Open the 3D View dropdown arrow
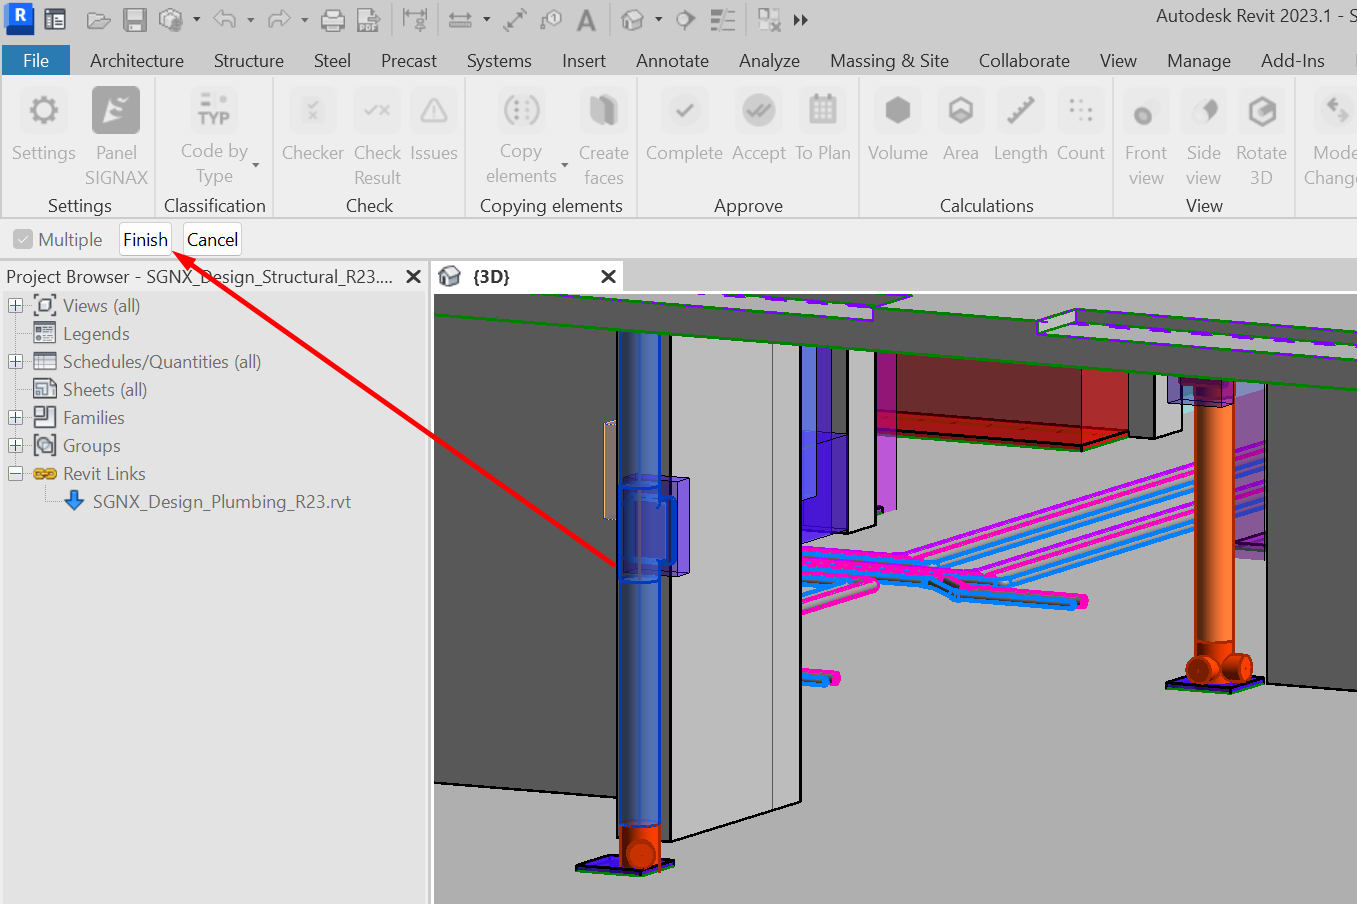This screenshot has height=904, width=1357. pos(658,20)
